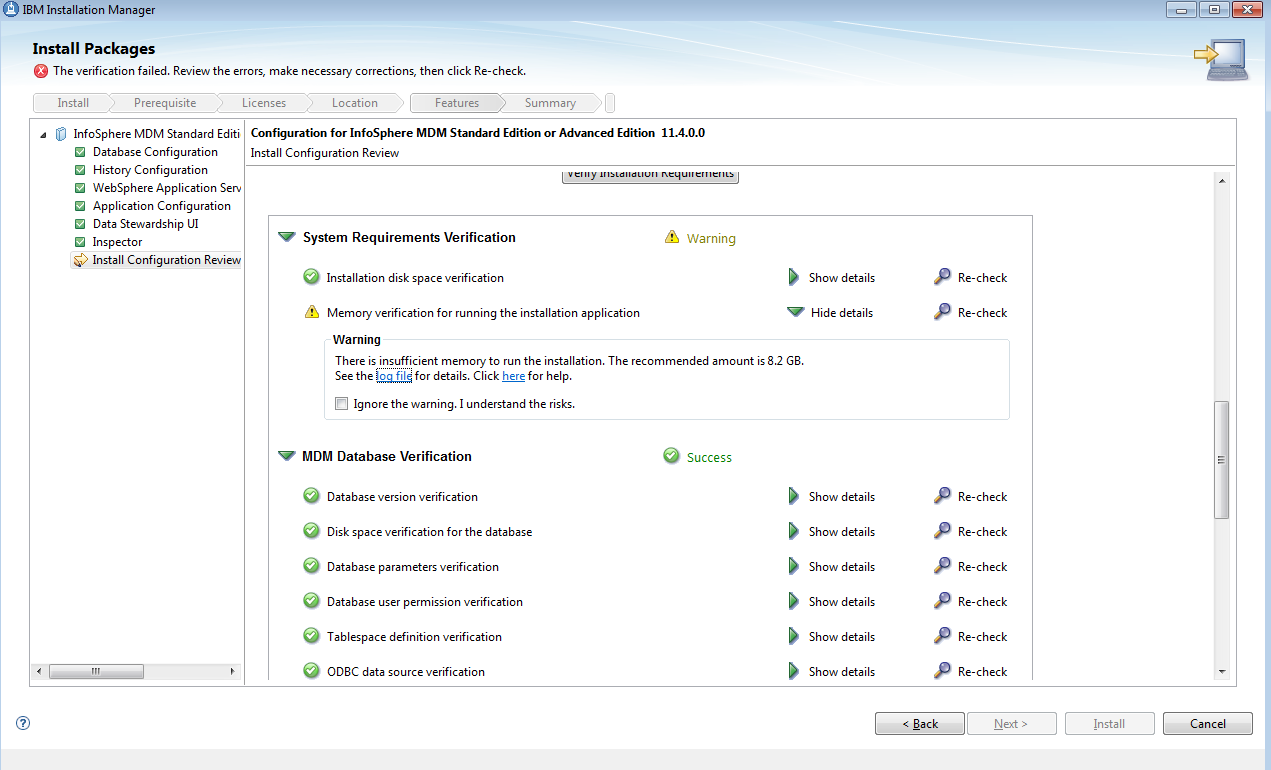Click Inspector checkmark in tree
The image size is (1271, 770).
tap(81, 242)
